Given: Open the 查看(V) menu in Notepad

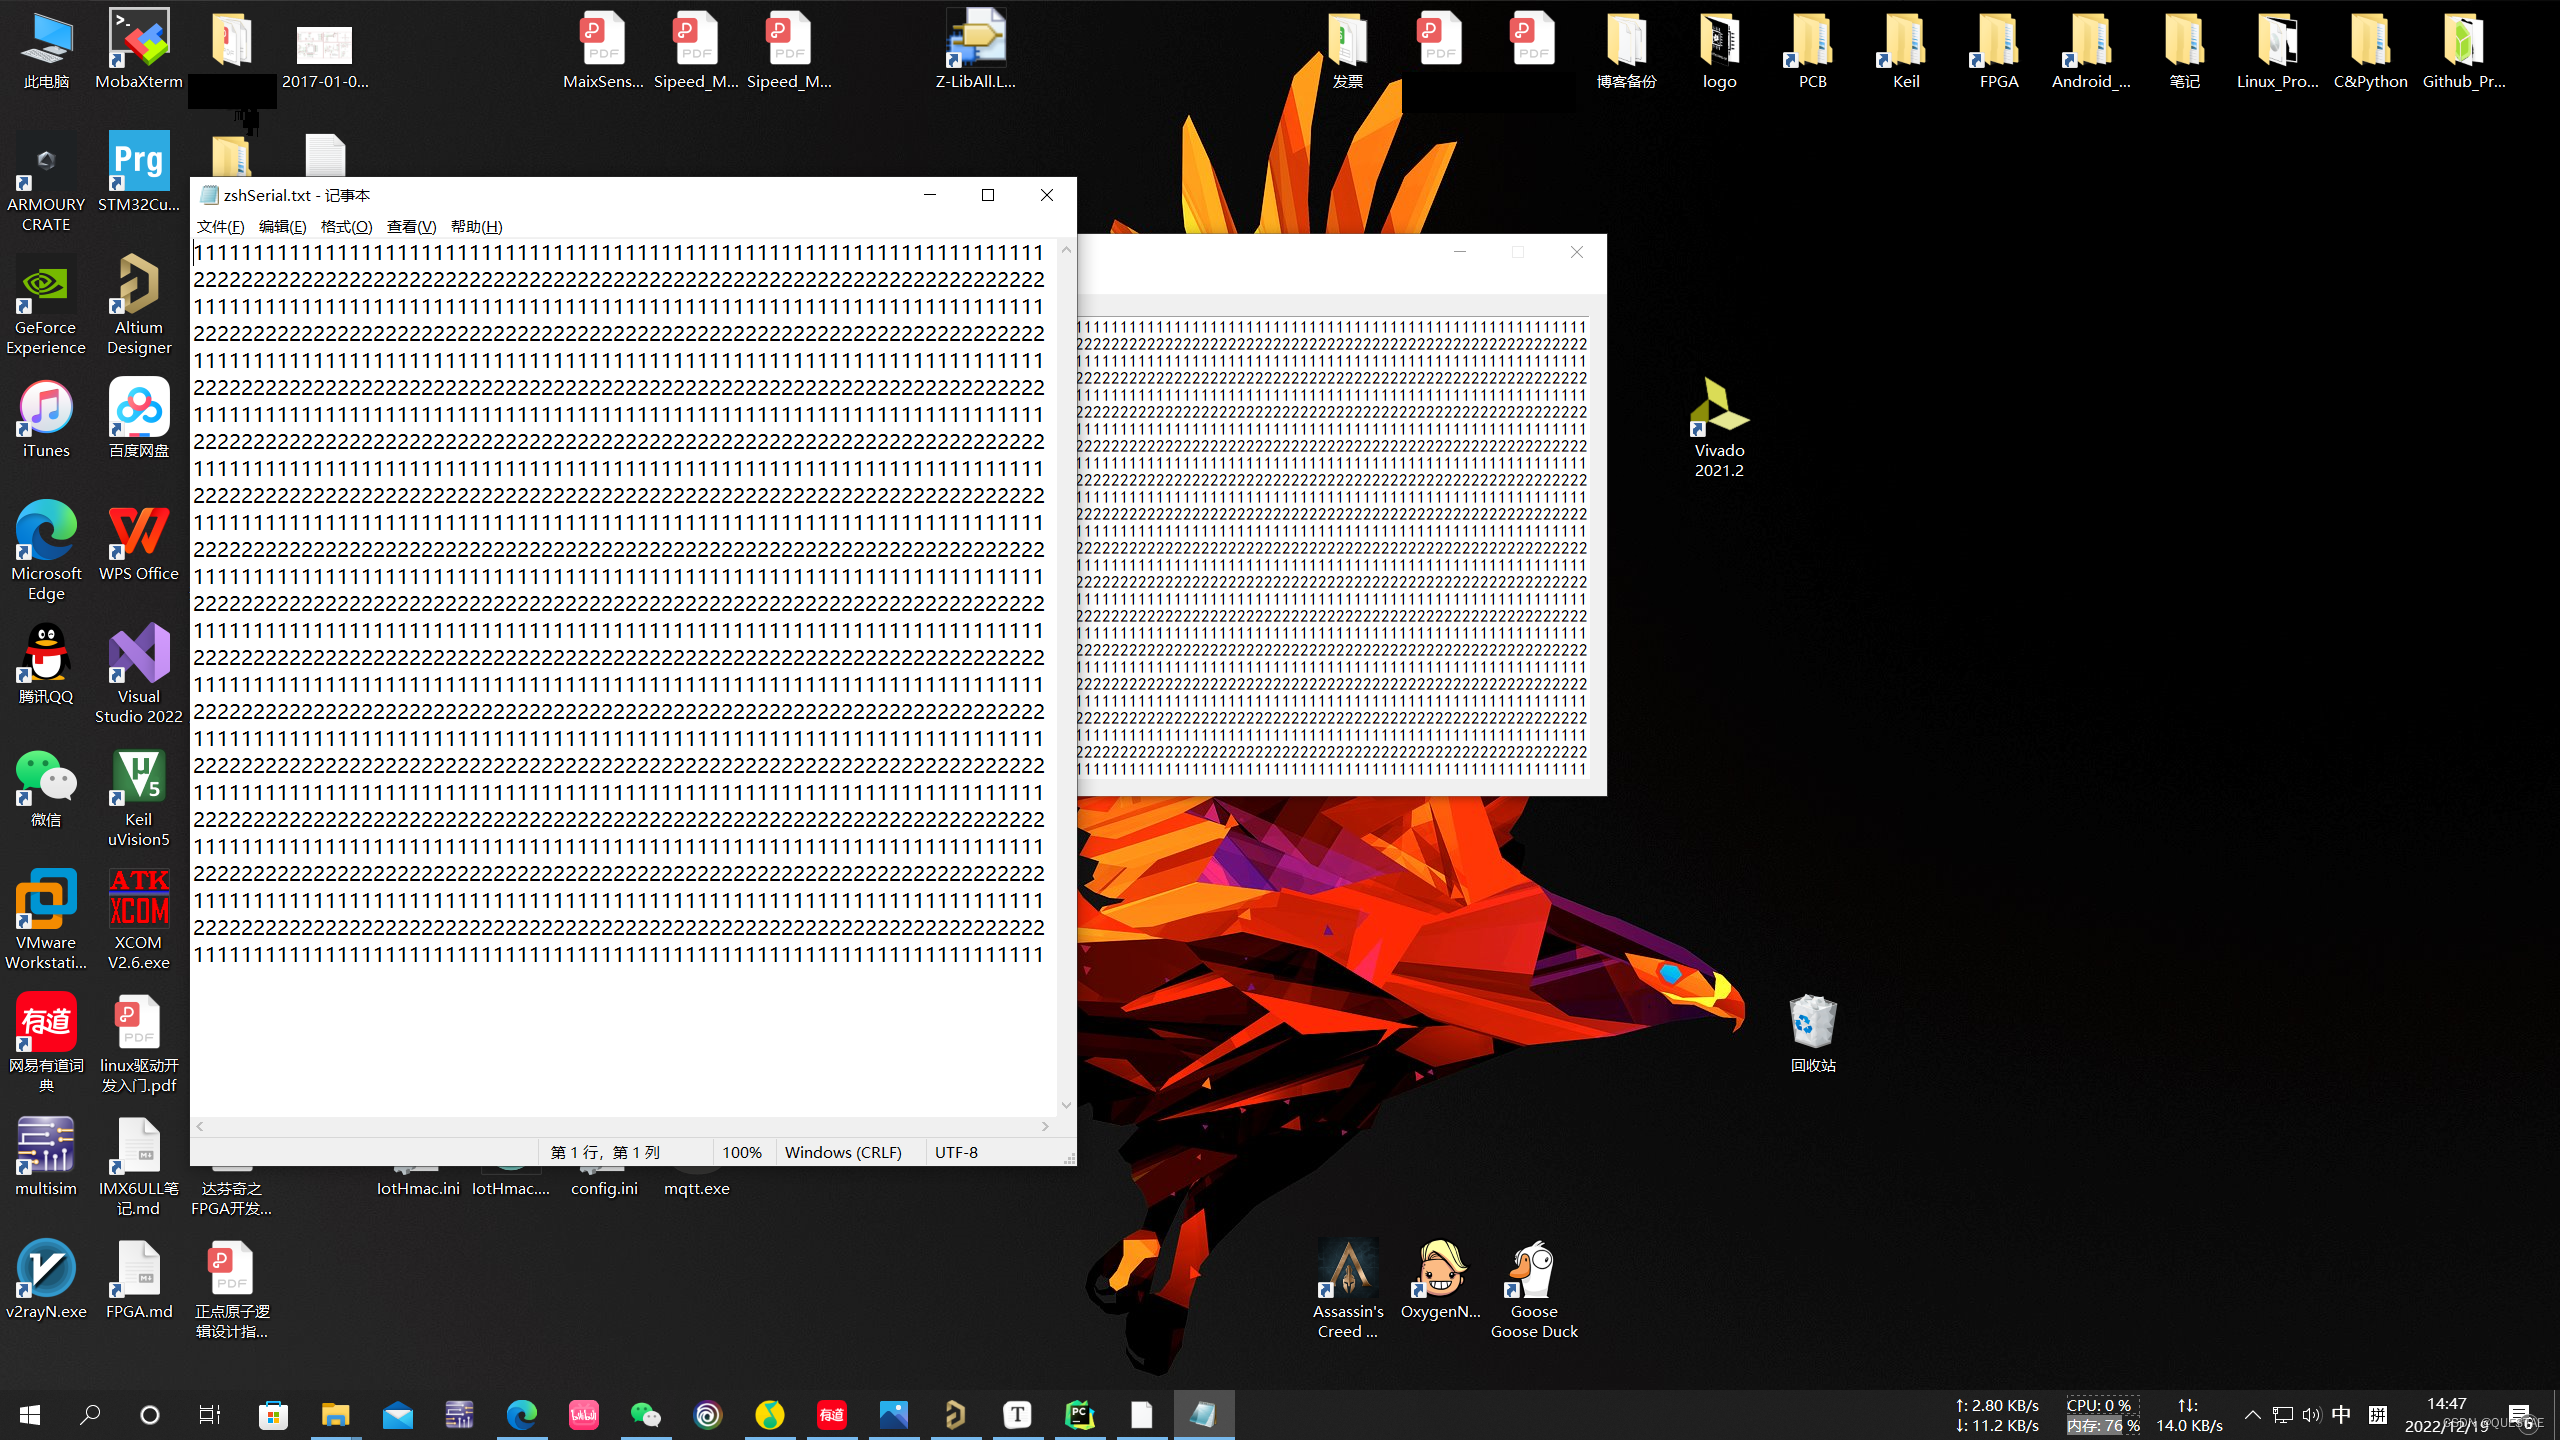Looking at the screenshot, I should (x=411, y=227).
